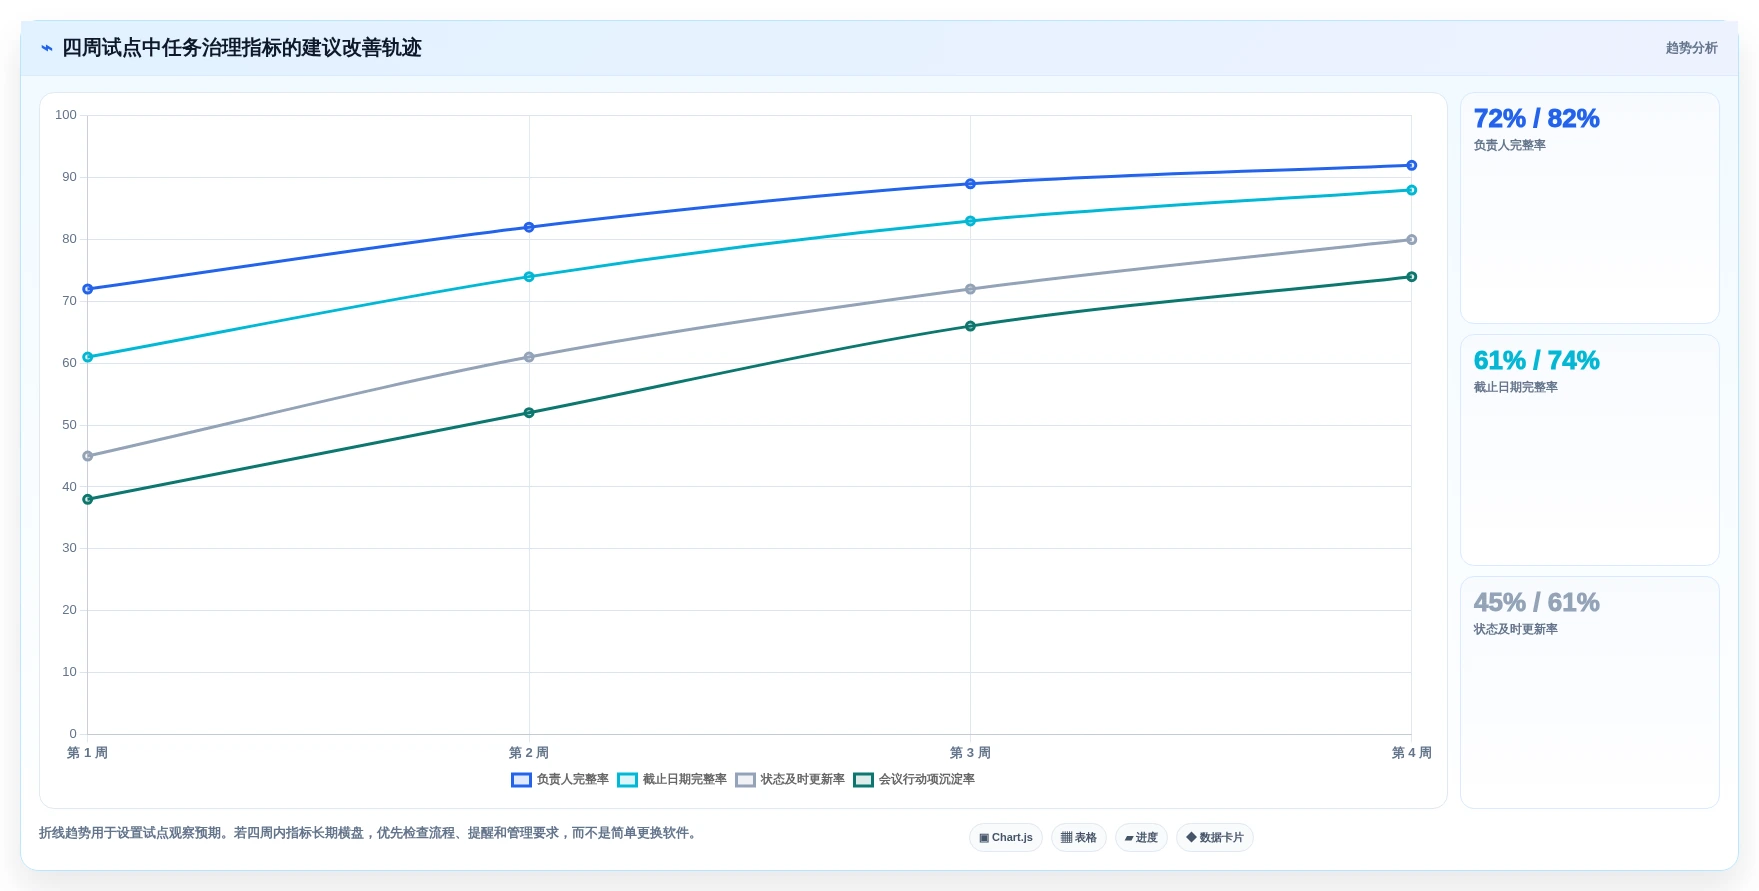Click the 负责人完整率 data point at 第 2 周
The image size is (1759, 891).
529,227
